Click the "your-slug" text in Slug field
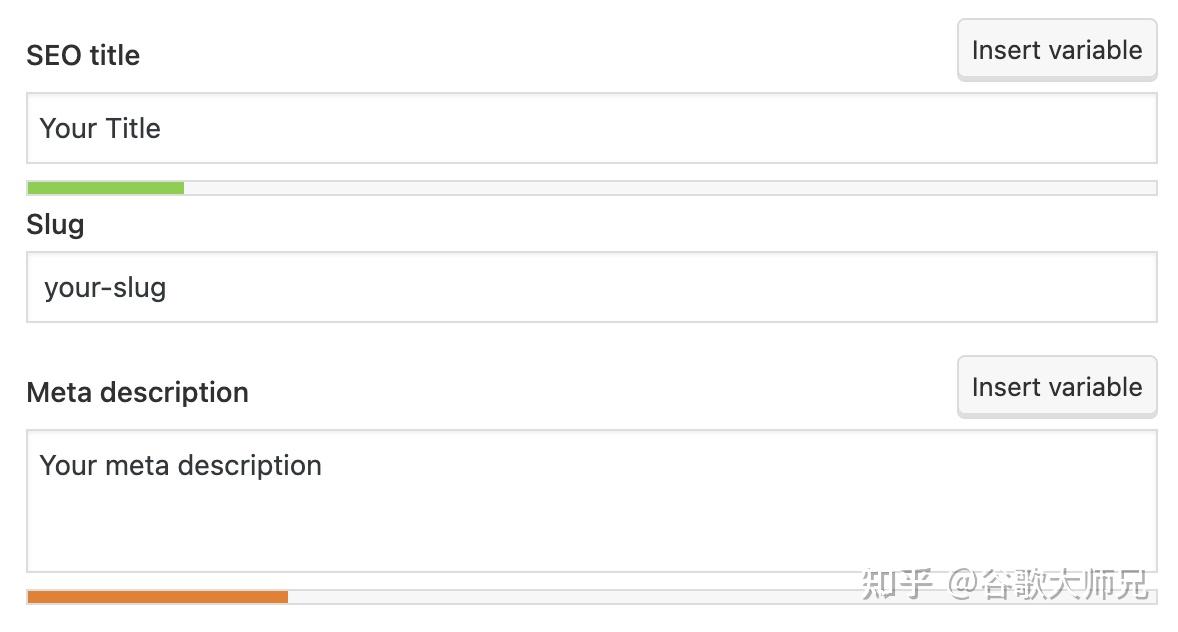Screen dimensions: 1178x632 click(105, 288)
